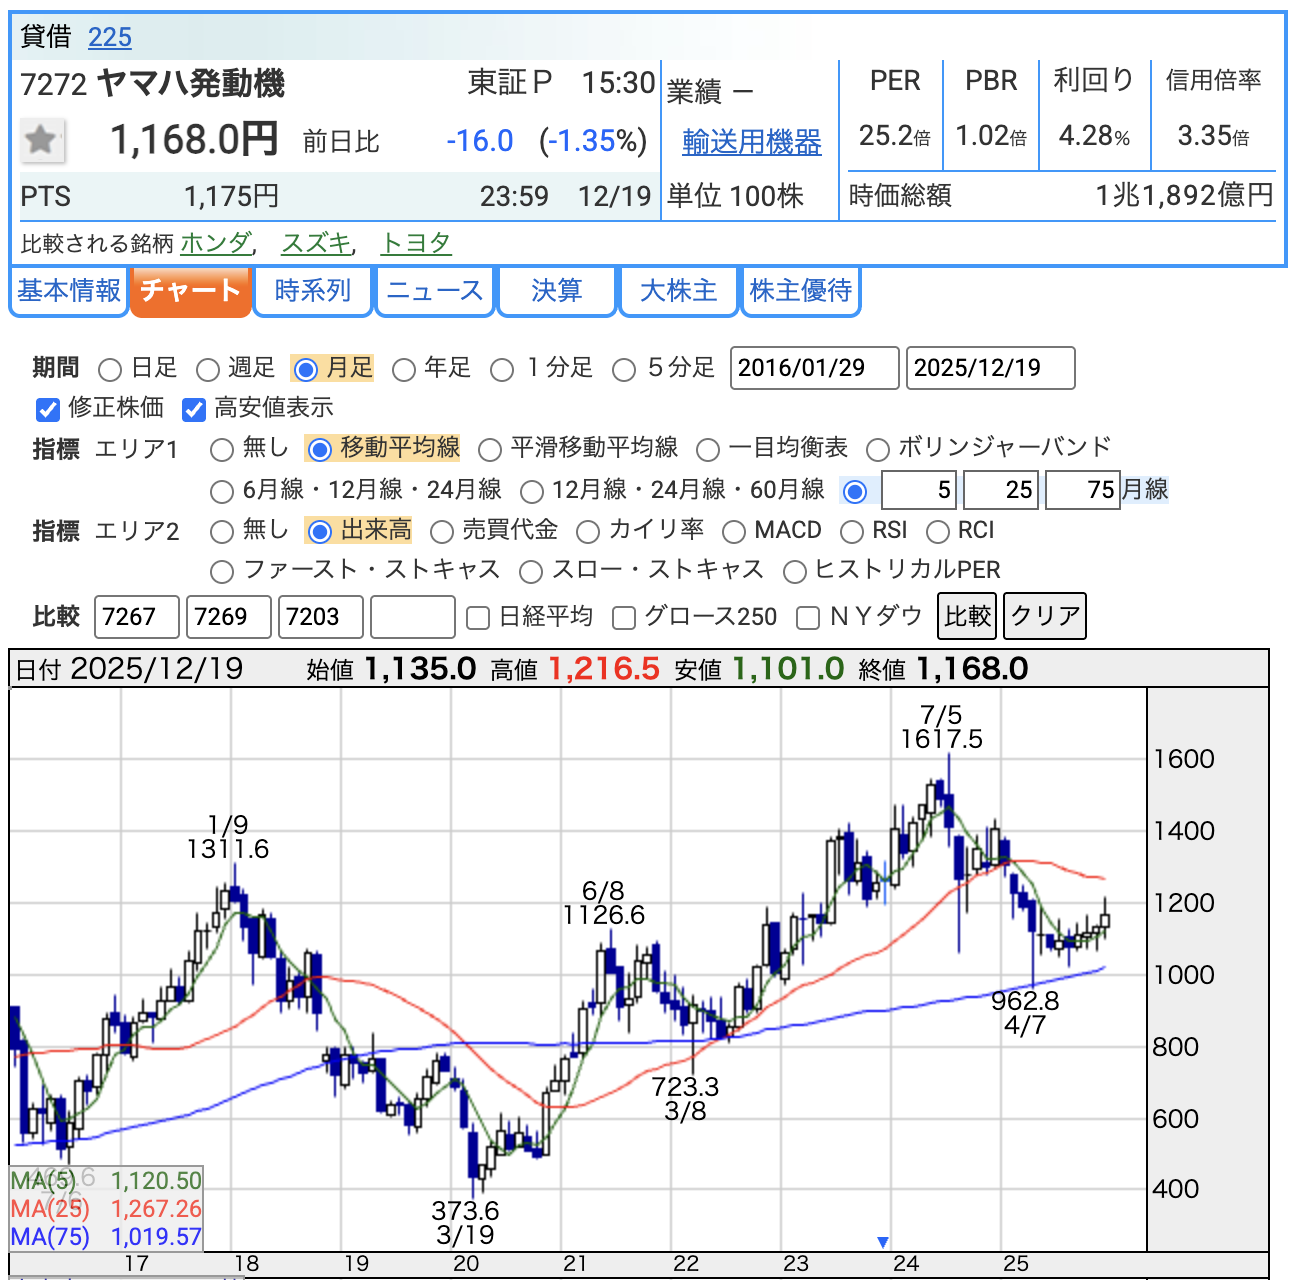This screenshot has height=1280, width=1296.
Task: Follow the ホンダ comparison stock link
Action: (x=216, y=243)
